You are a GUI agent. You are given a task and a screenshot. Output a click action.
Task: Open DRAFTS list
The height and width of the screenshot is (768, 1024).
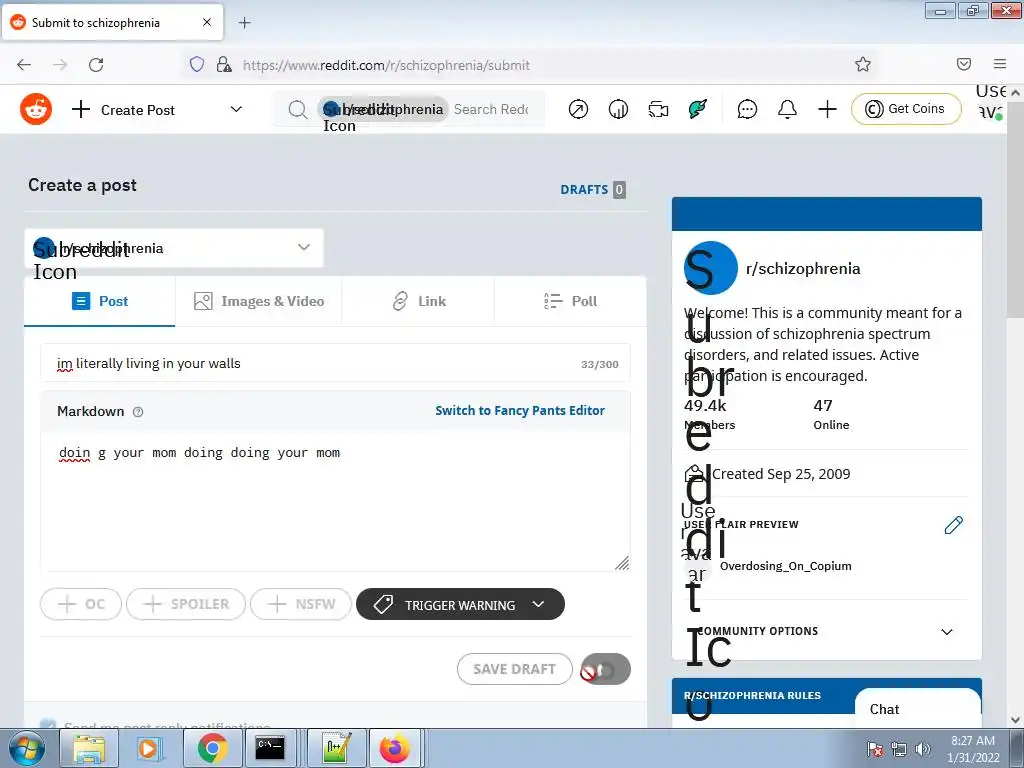point(593,189)
